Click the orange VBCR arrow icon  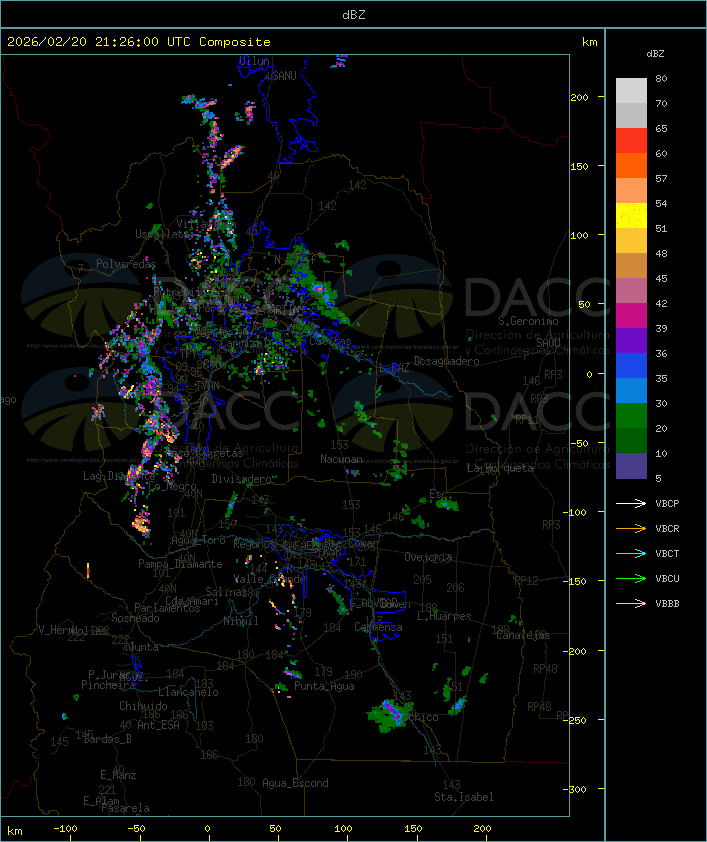631,528
